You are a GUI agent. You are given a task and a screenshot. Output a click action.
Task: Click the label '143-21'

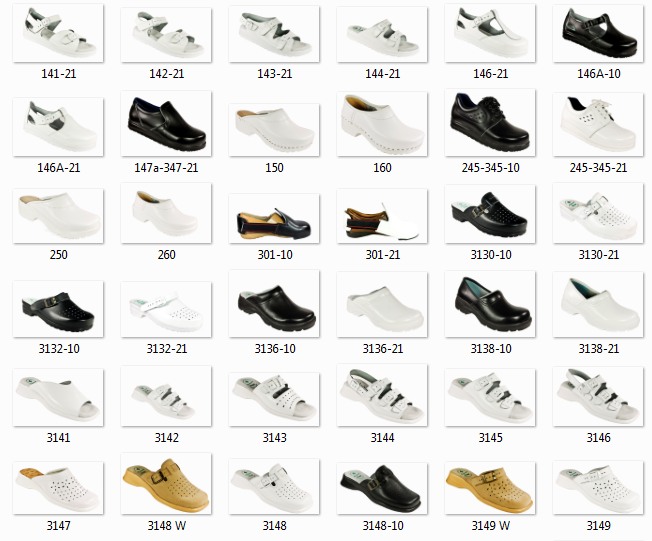274,74
